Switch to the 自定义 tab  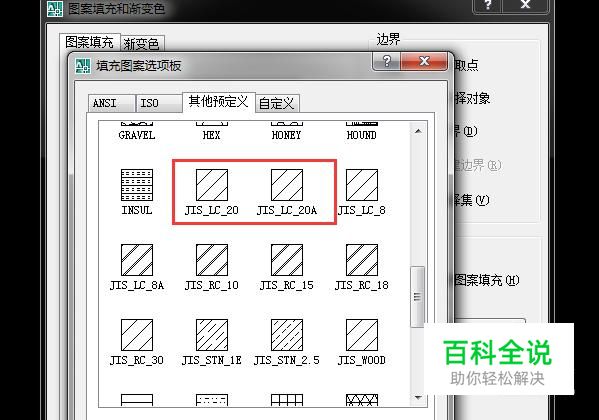tap(277, 104)
